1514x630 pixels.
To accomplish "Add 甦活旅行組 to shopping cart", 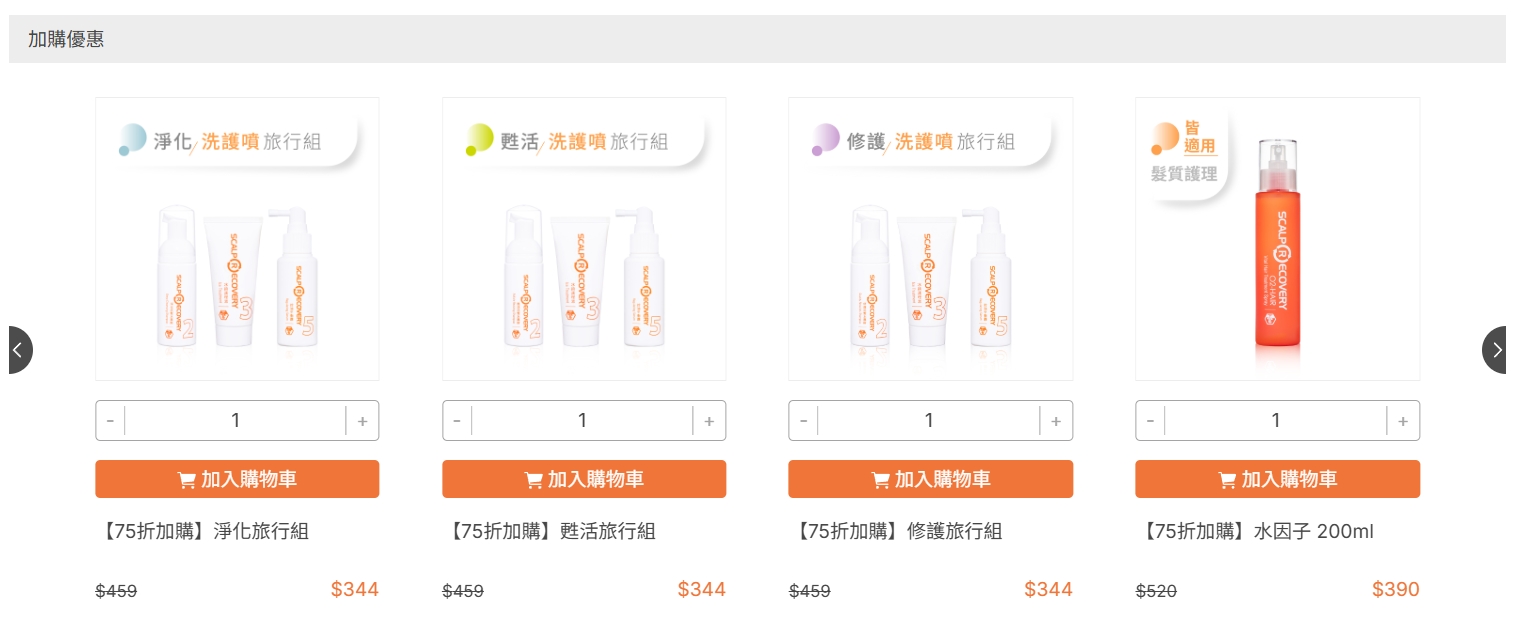I will click(584, 479).
